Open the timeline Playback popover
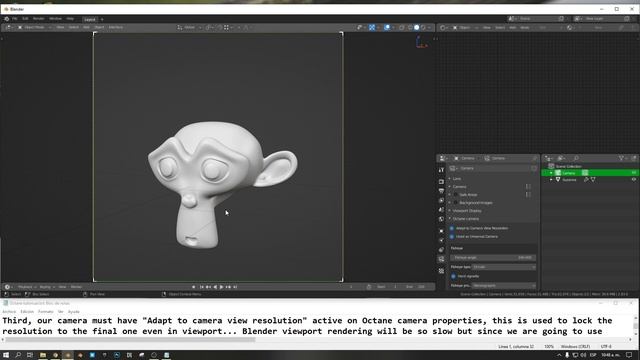 [27, 287]
